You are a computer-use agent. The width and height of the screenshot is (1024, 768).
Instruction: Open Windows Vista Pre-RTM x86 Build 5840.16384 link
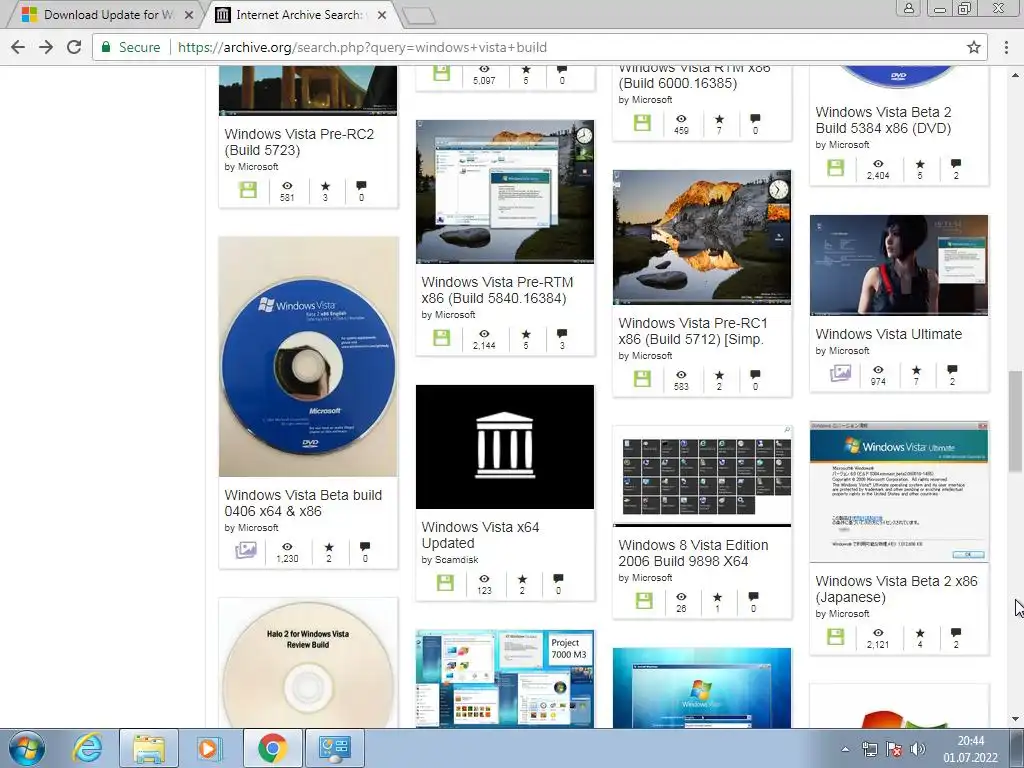[x=497, y=290]
